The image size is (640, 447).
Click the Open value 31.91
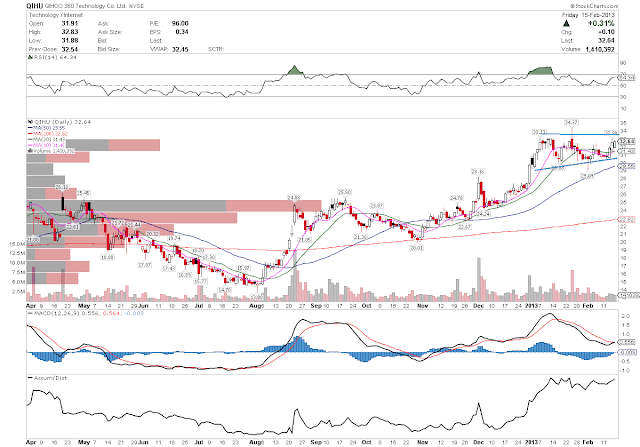click(70, 23)
